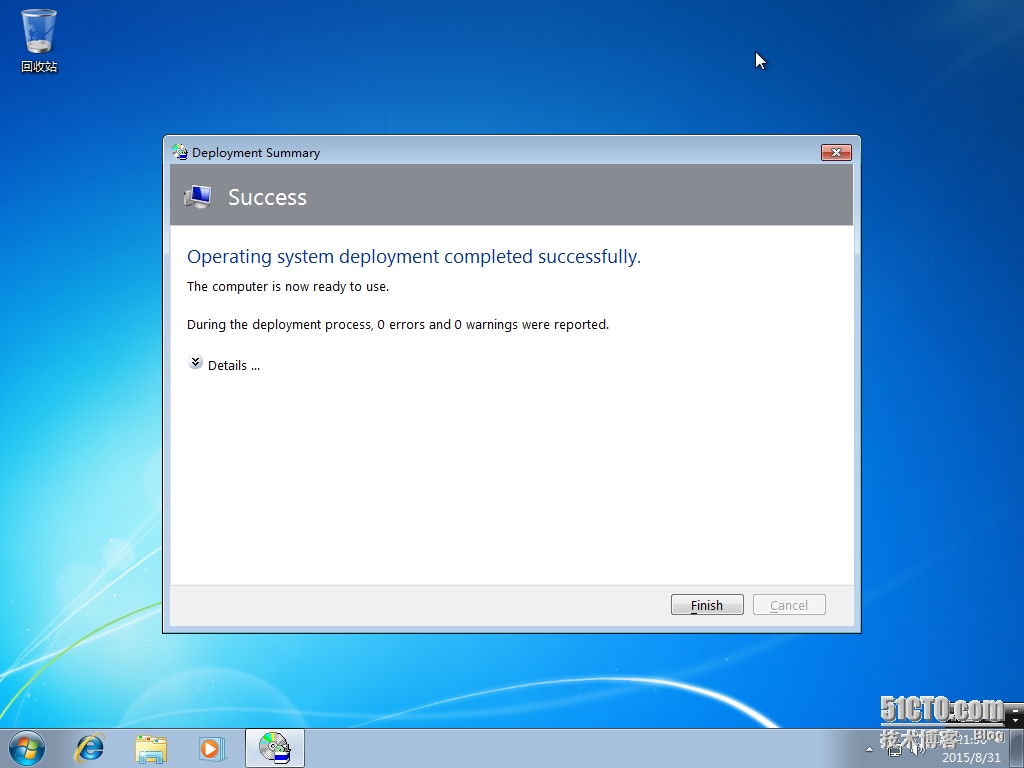Image resolution: width=1024 pixels, height=768 pixels.
Task: Click the 'Operating system deployment completed successfully' heading
Action: (414, 257)
